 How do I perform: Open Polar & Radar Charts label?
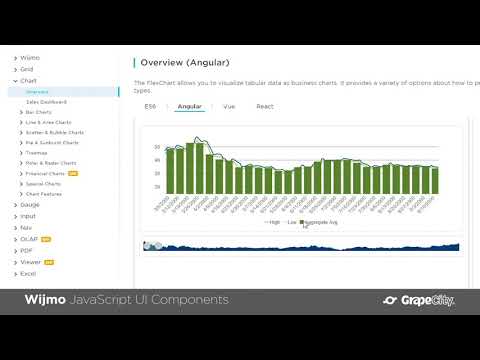tap(51, 163)
